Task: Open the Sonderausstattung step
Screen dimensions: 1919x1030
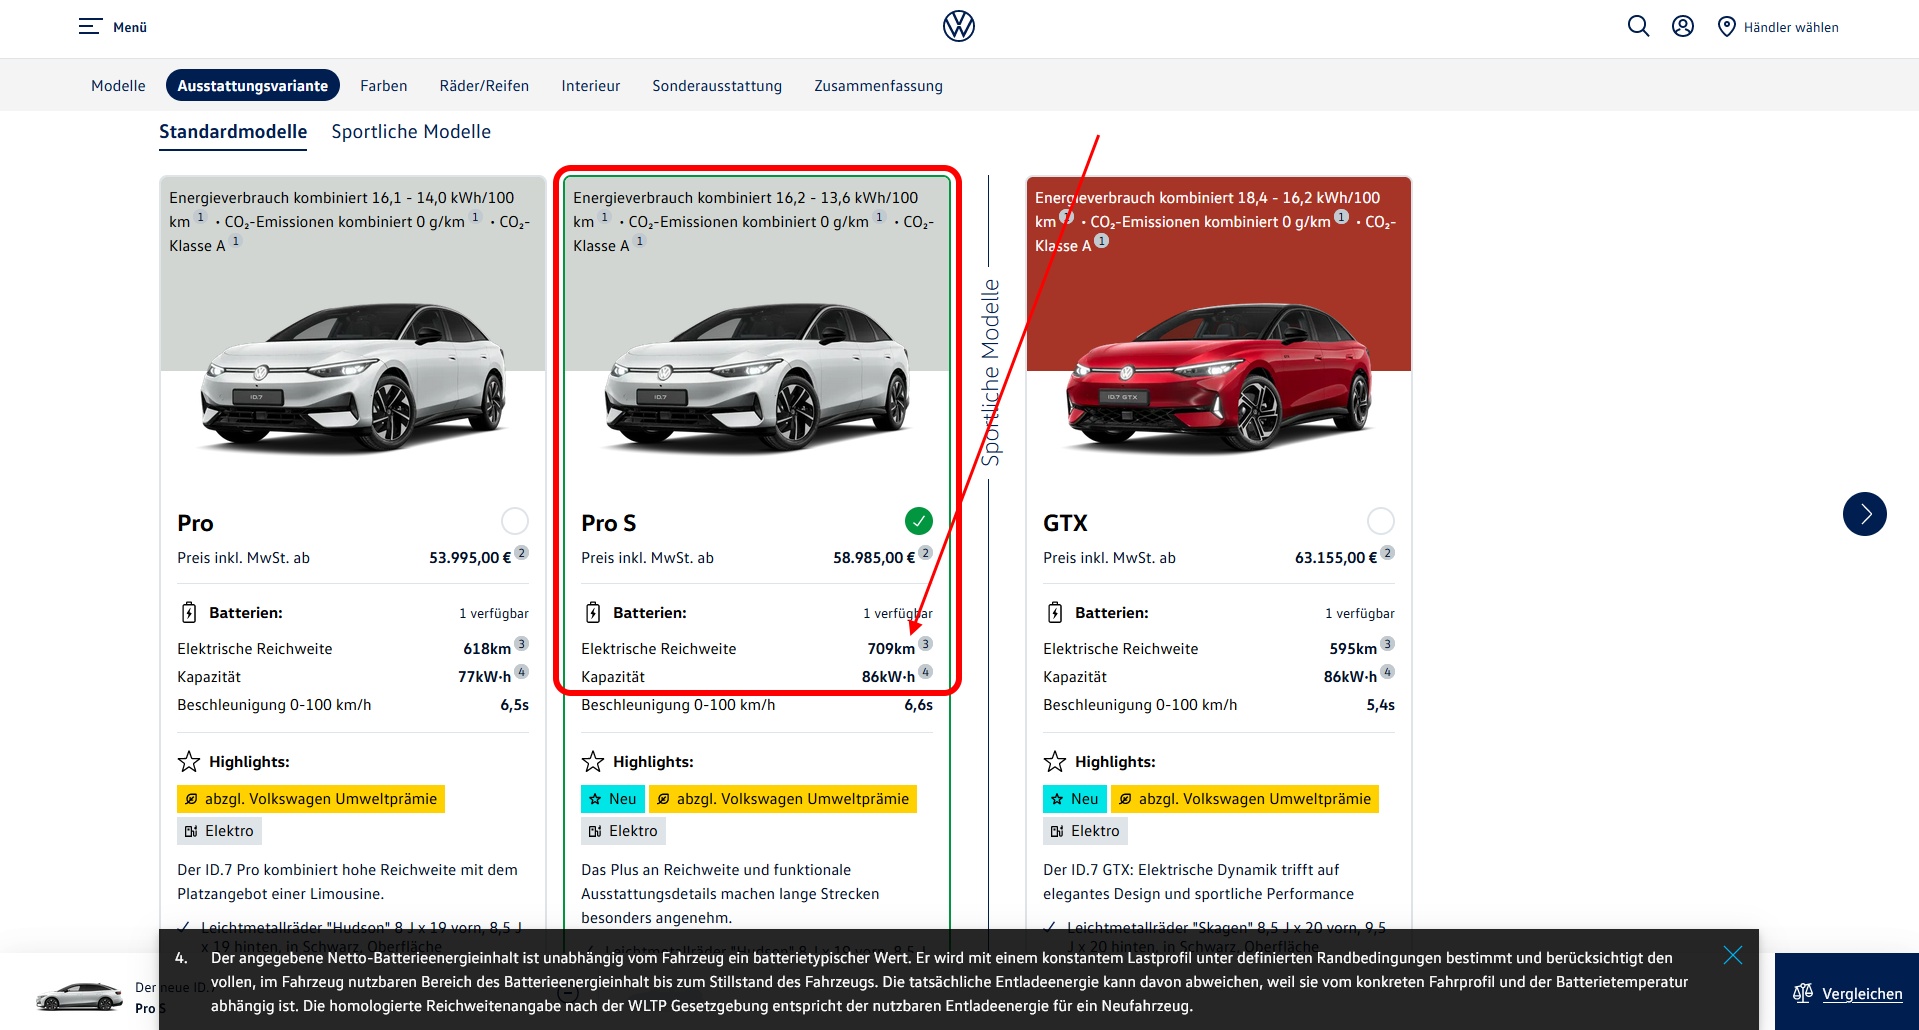Action: tap(717, 86)
